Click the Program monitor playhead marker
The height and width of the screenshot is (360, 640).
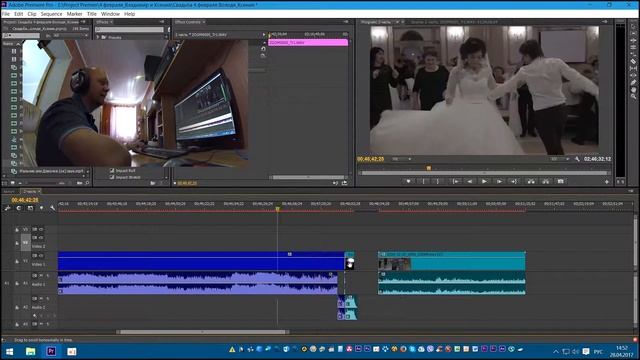click(x=429, y=168)
